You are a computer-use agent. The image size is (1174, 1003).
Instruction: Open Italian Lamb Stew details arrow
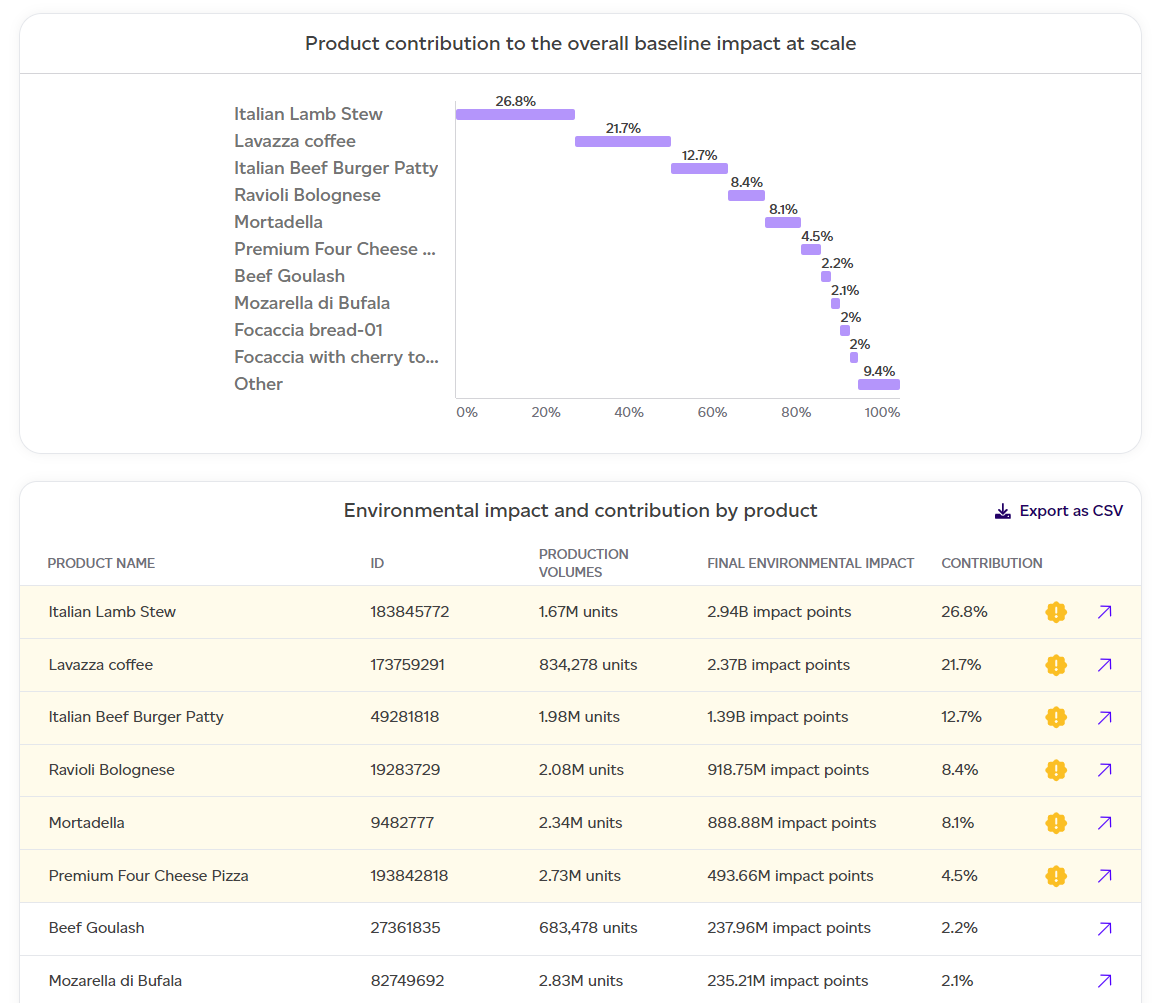point(1104,612)
